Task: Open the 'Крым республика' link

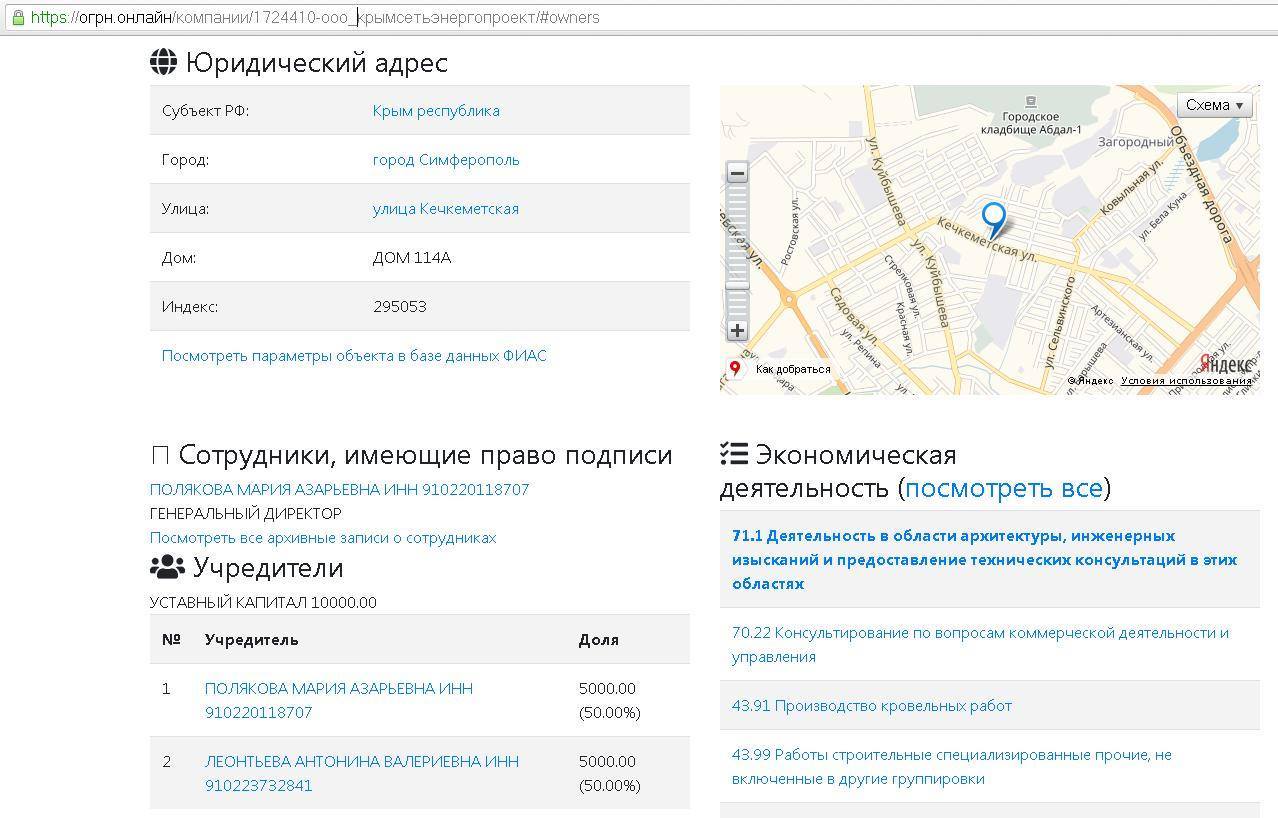Action: (436, 111)
